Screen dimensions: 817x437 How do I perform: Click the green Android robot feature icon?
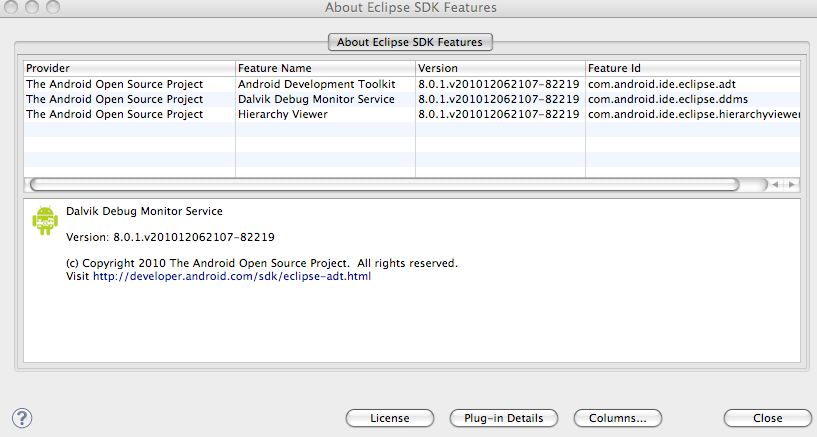[45, 220]
